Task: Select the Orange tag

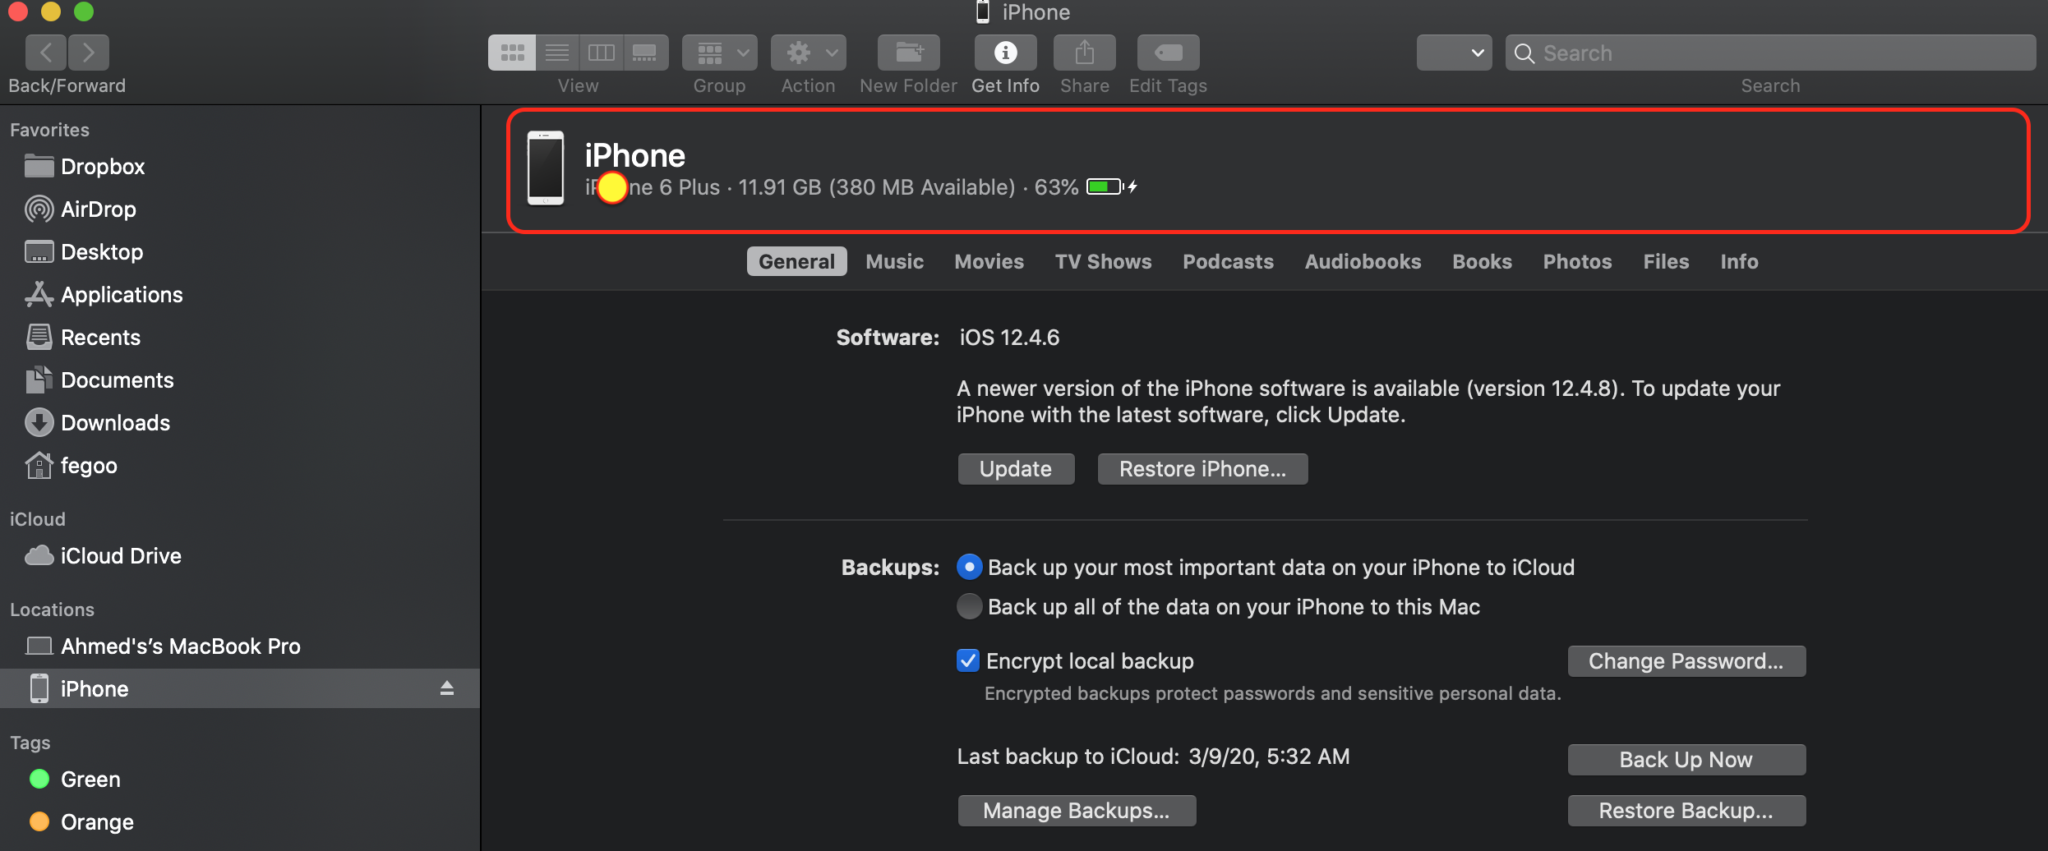Action: coord(96,822)
